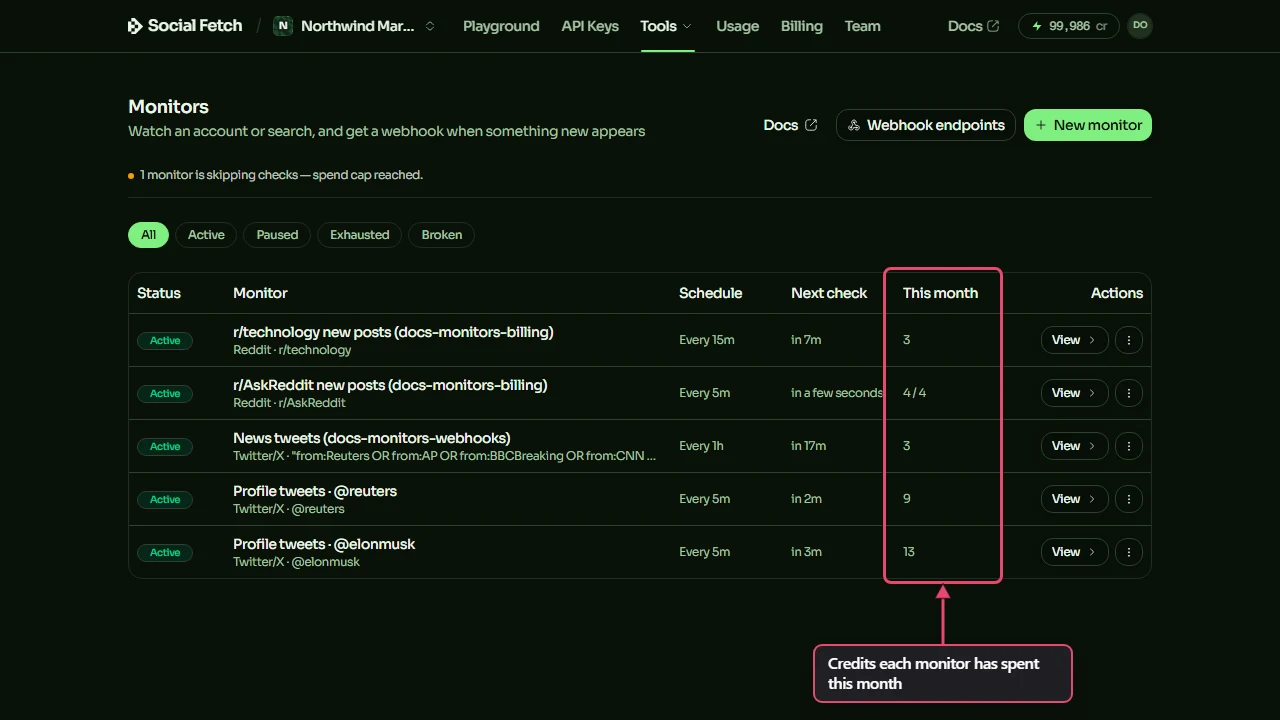The width and height of the screenshot is (1280, 720).
Task: Open more actions for @reuters monitor
Action: 1129,499
